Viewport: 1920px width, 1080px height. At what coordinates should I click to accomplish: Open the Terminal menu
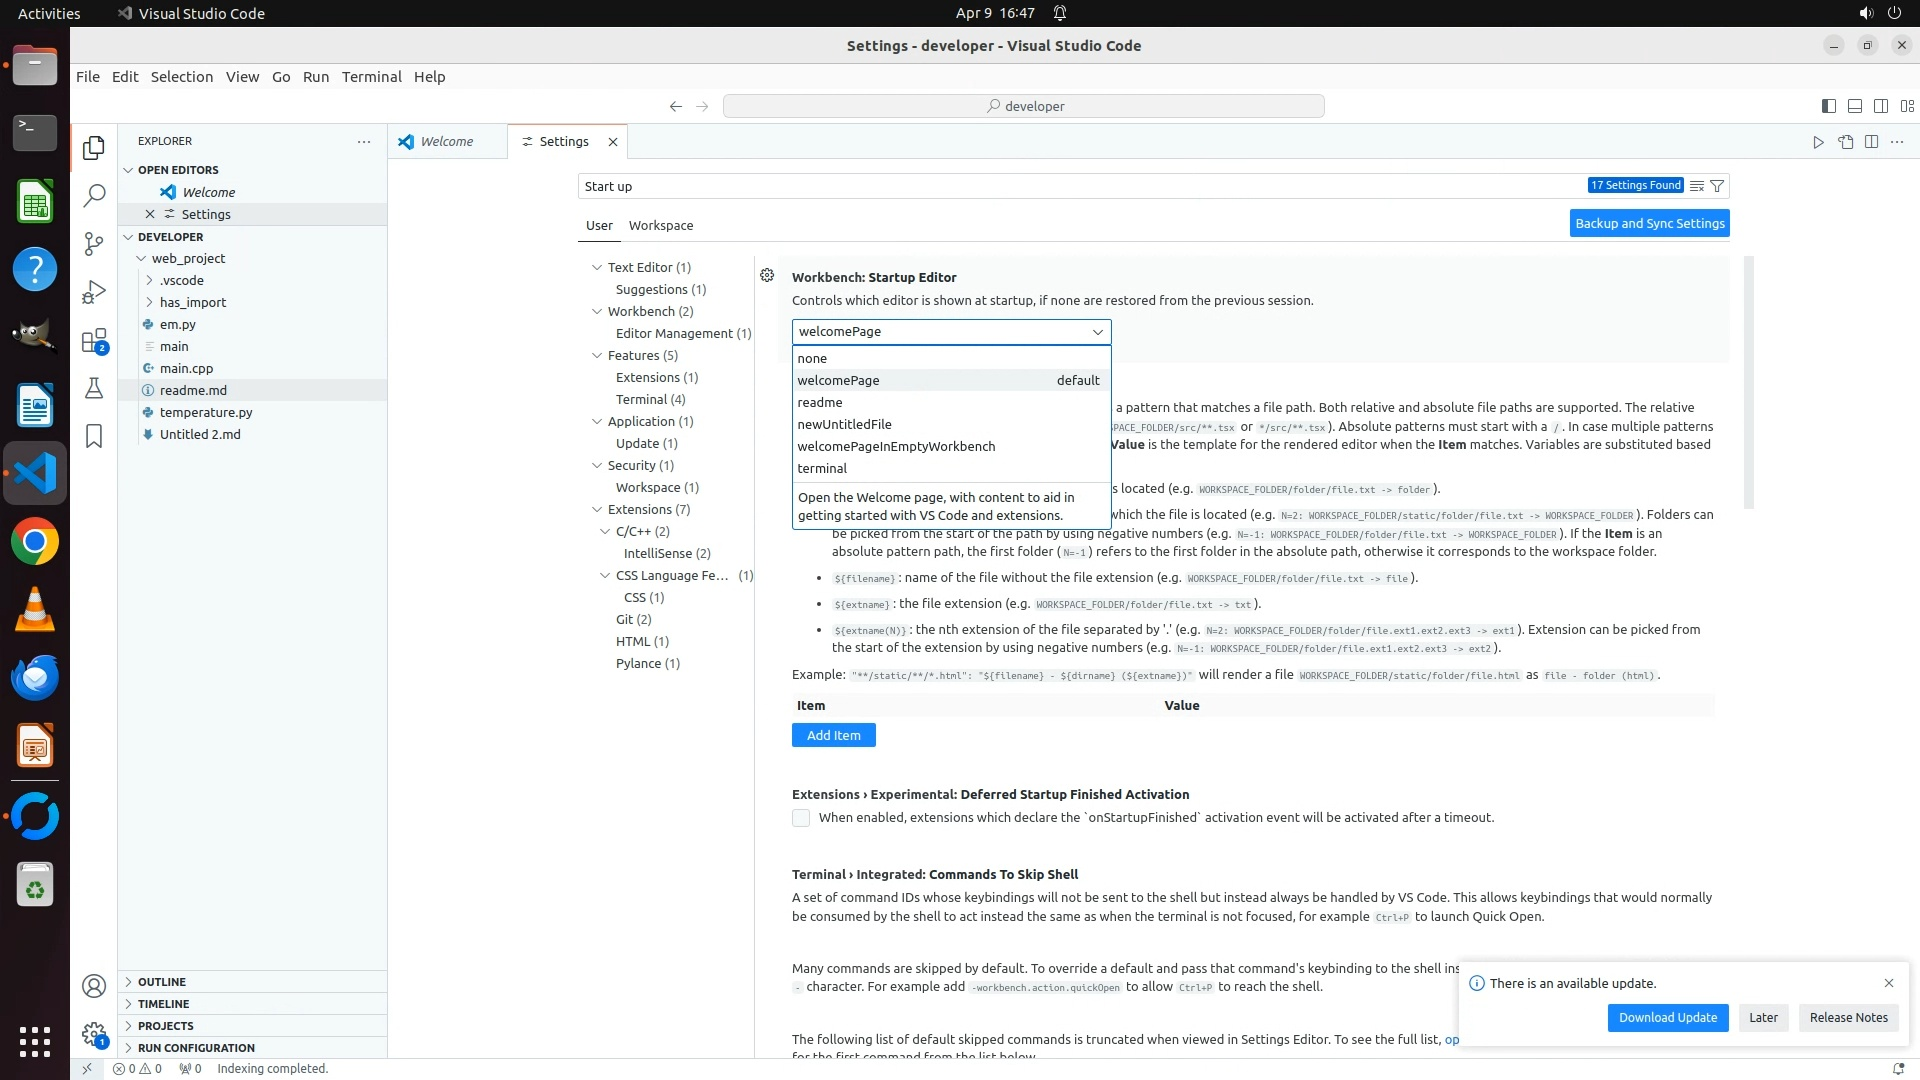[371, 77]
